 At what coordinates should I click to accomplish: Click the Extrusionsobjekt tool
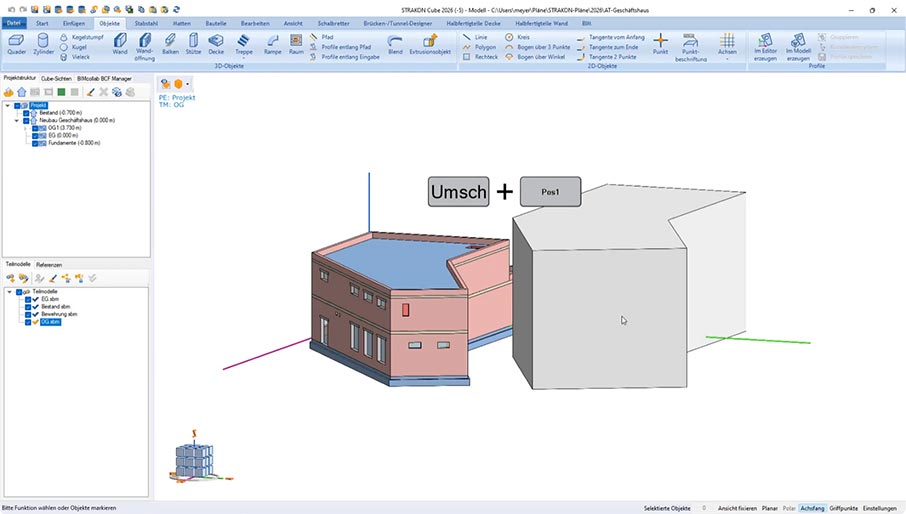click(x=430, y=43)
